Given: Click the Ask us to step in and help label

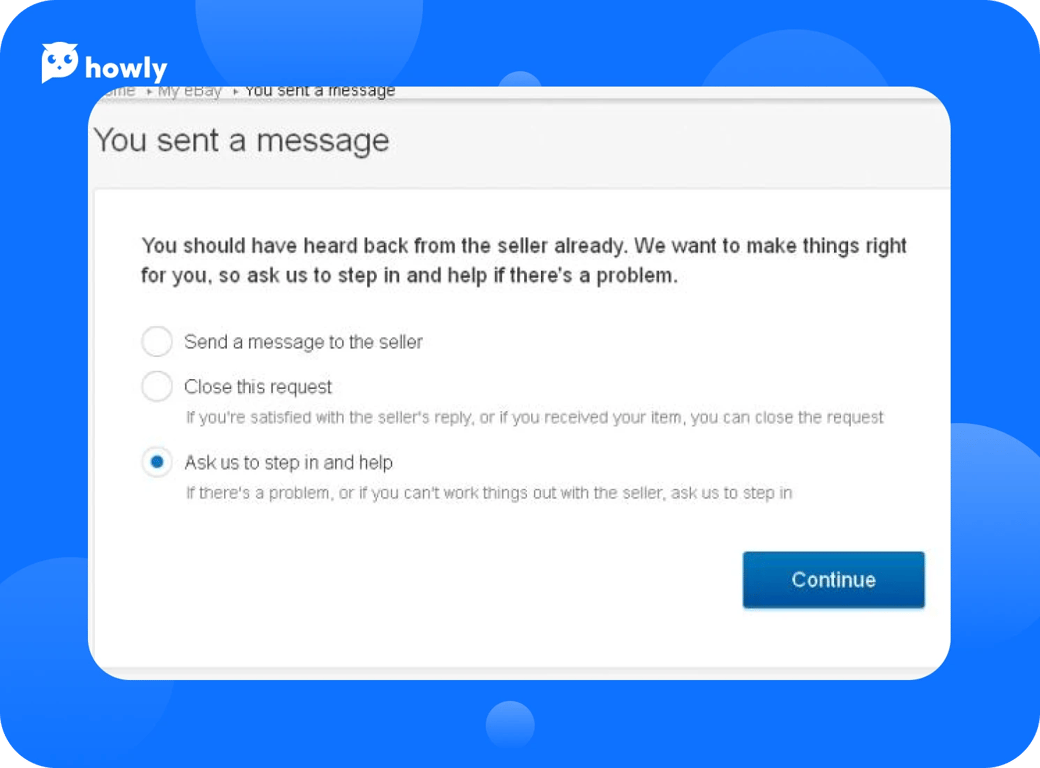Looking at the screenshot, I should [x=288, y=463].
